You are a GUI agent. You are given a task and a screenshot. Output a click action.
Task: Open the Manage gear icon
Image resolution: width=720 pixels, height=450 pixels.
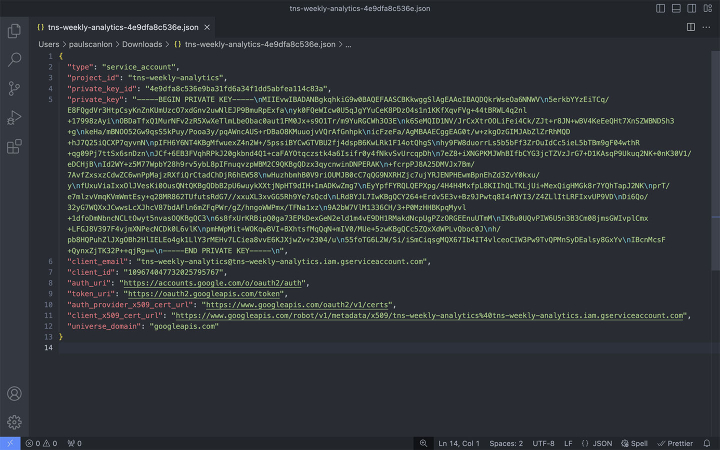click(x=14, y=422)
